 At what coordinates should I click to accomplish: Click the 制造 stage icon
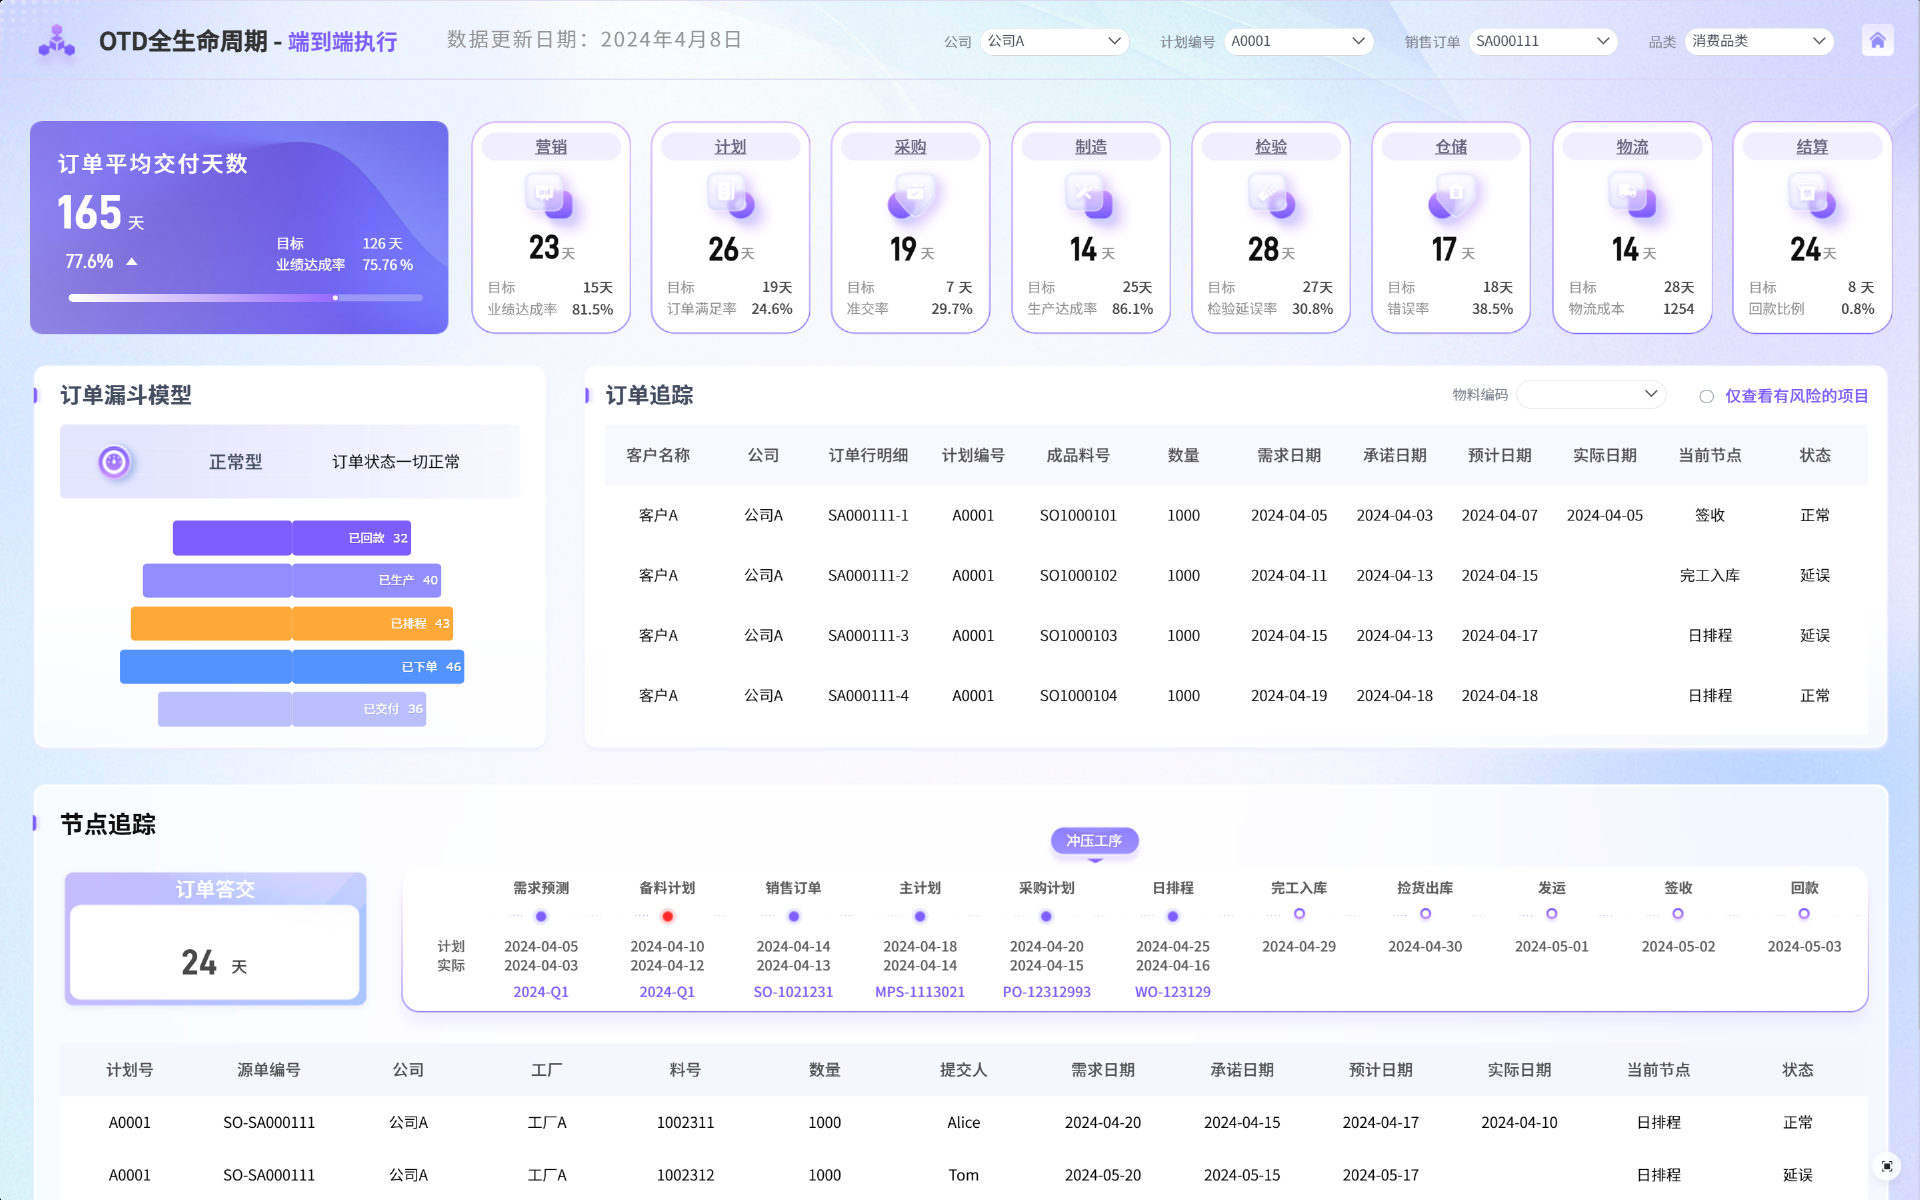tap(1090, 196)
